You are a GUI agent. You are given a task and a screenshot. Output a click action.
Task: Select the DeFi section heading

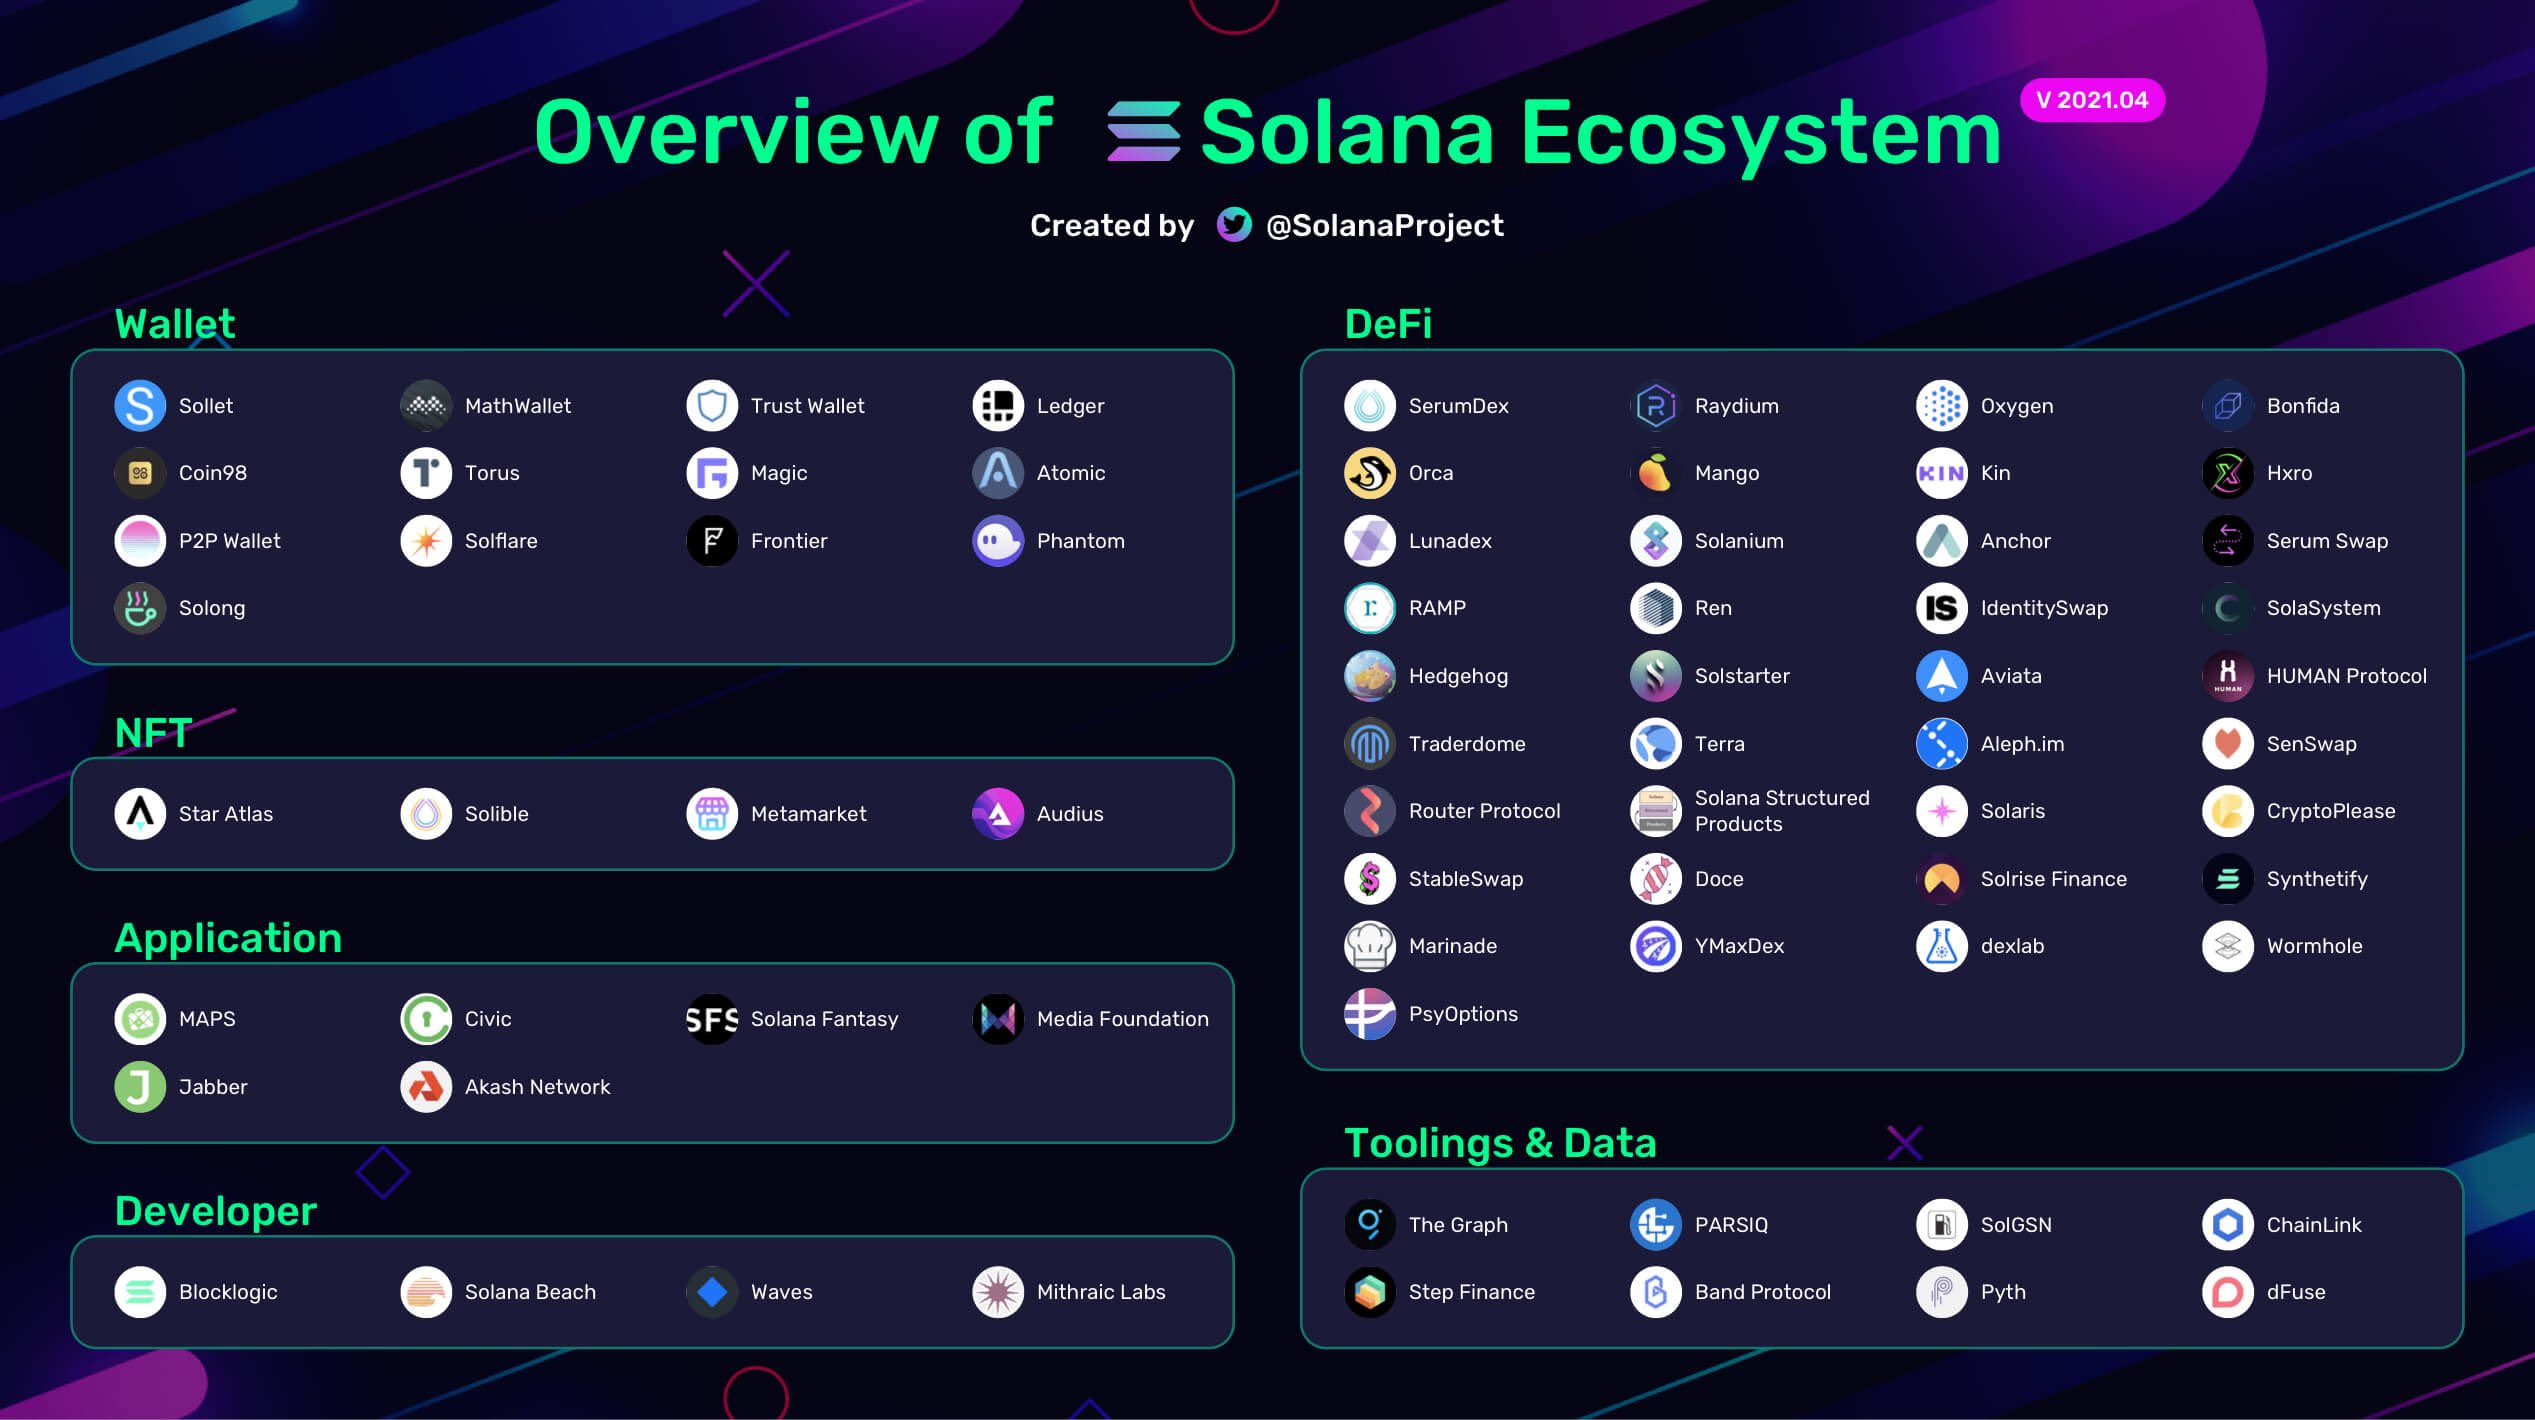tap(1388, 324)
